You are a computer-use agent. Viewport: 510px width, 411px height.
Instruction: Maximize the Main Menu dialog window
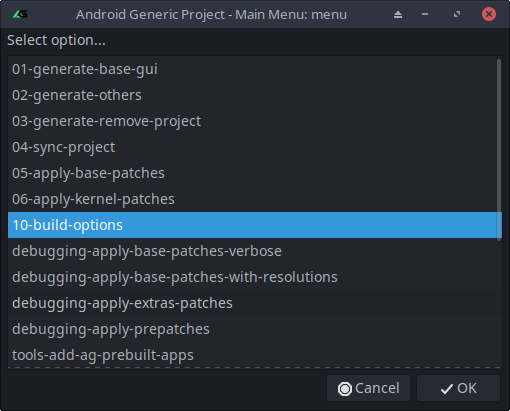pos(457,14)
